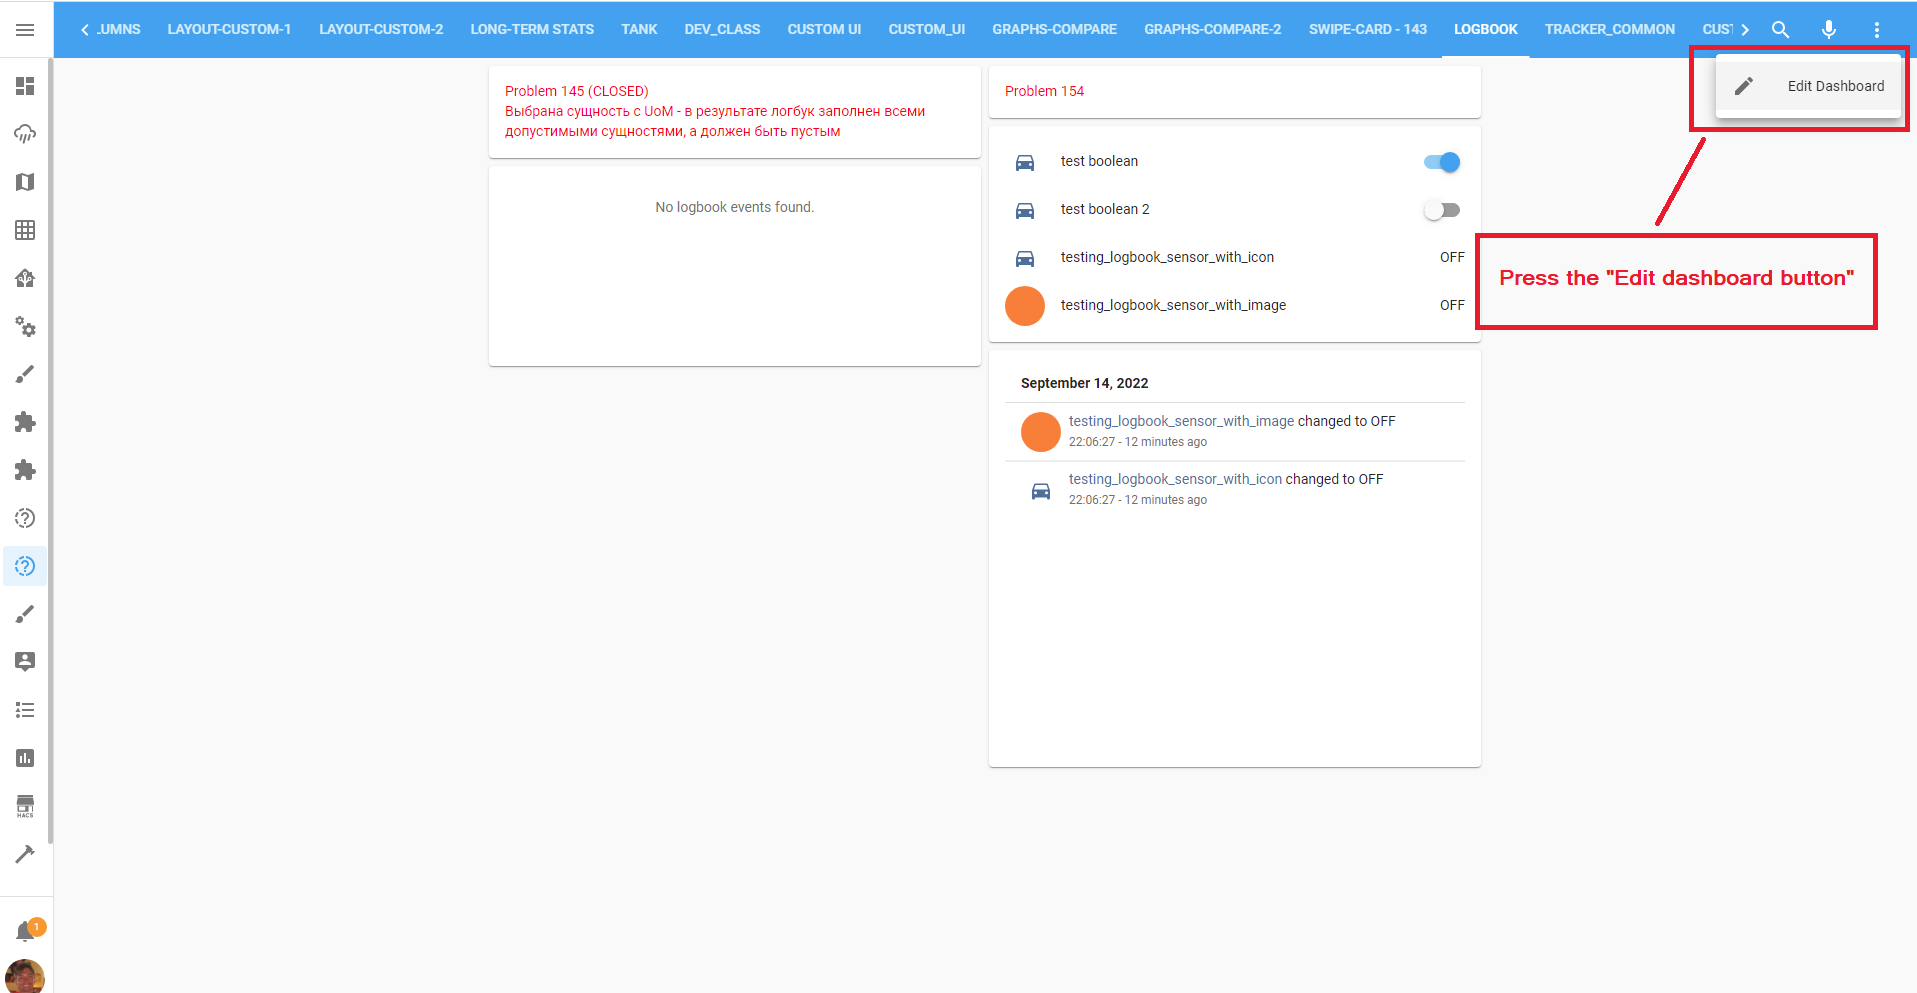Switch to the GRAPHS-COMPARE-2 tab
1917x993 pixels.
pos(1212,29)
